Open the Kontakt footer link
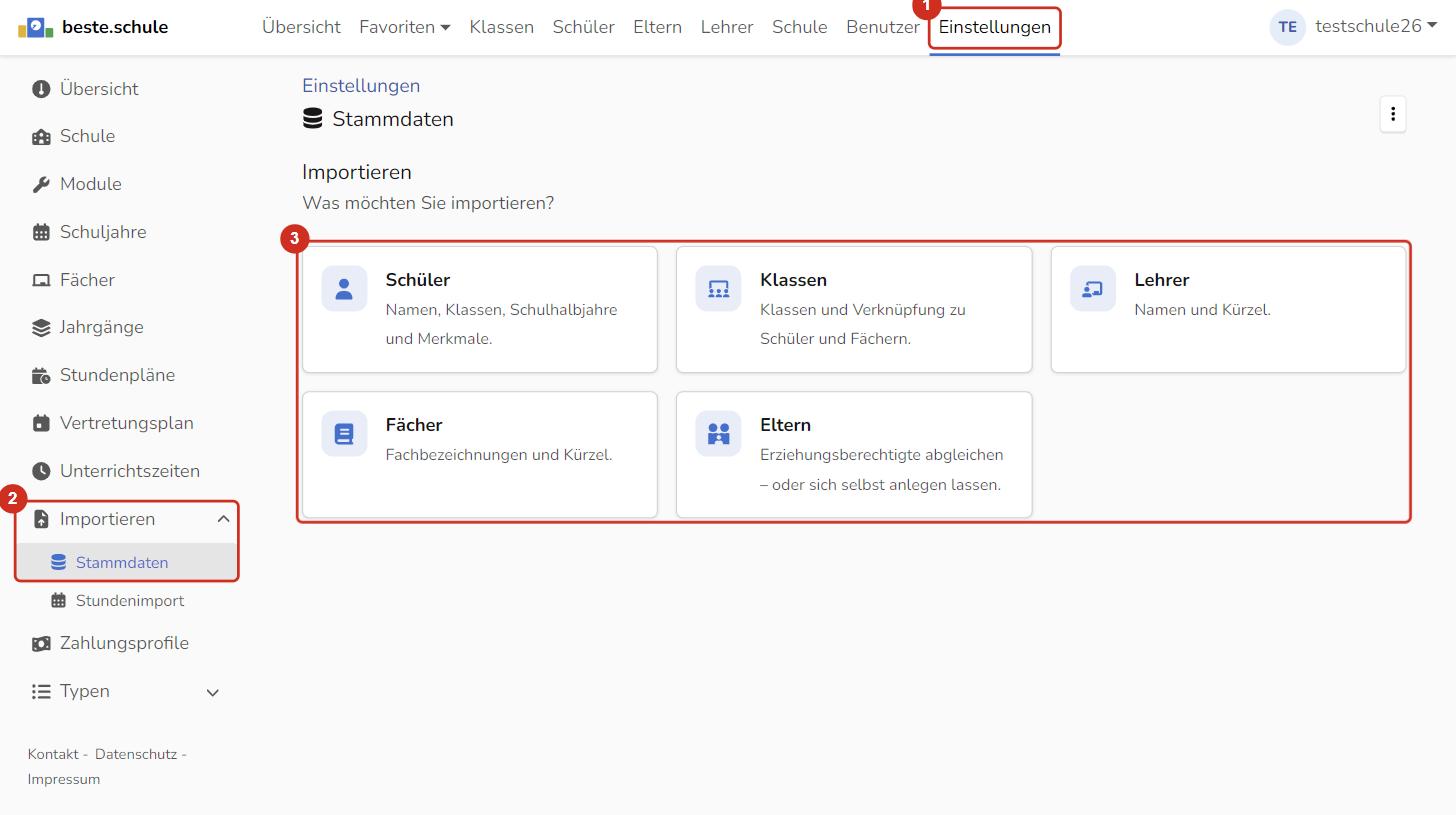Image resolution: width=1456 pixels, height=815 pixels. (x=53, y=754)
